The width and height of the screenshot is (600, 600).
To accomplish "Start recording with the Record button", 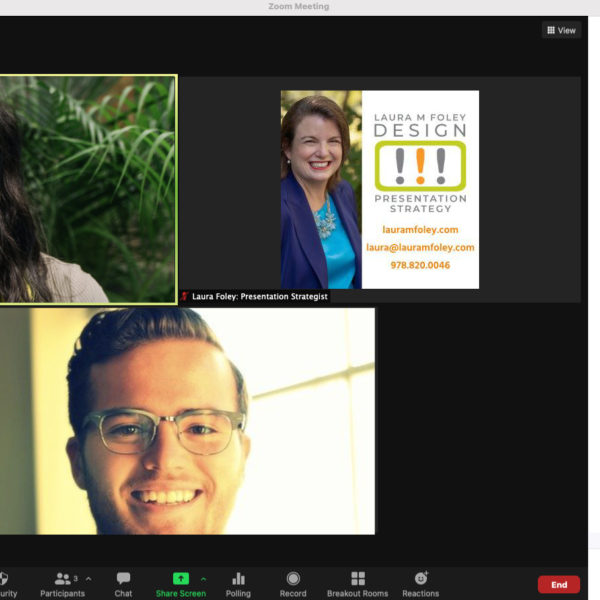I will pyautogui.click(x=293, y=584).
